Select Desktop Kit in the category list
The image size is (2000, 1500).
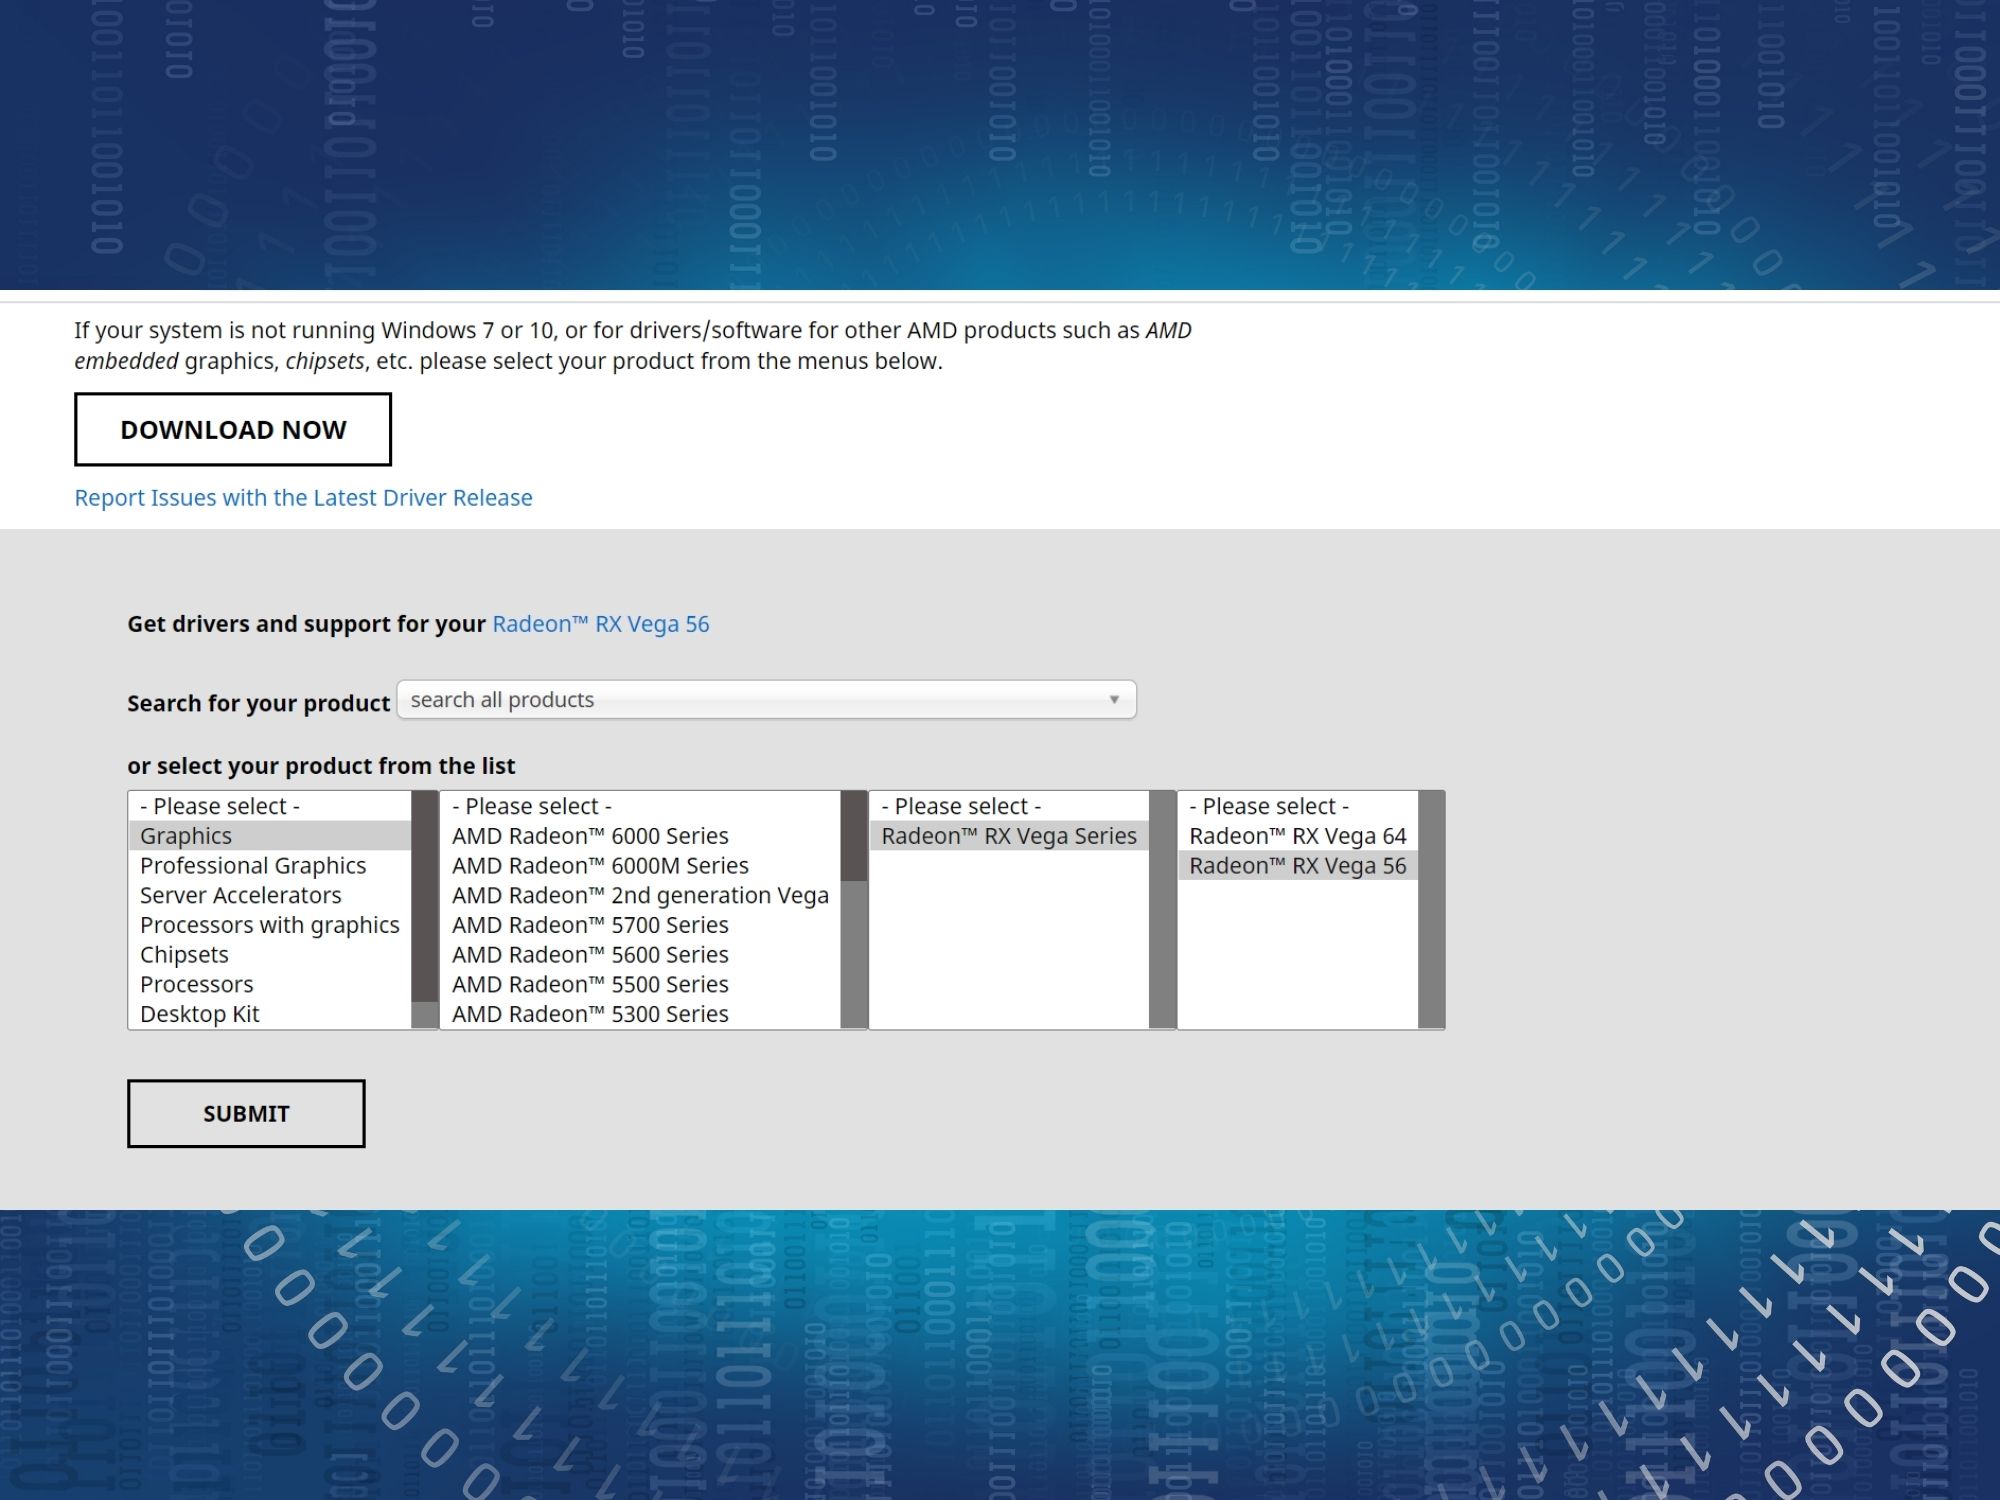coord(270,1014)
